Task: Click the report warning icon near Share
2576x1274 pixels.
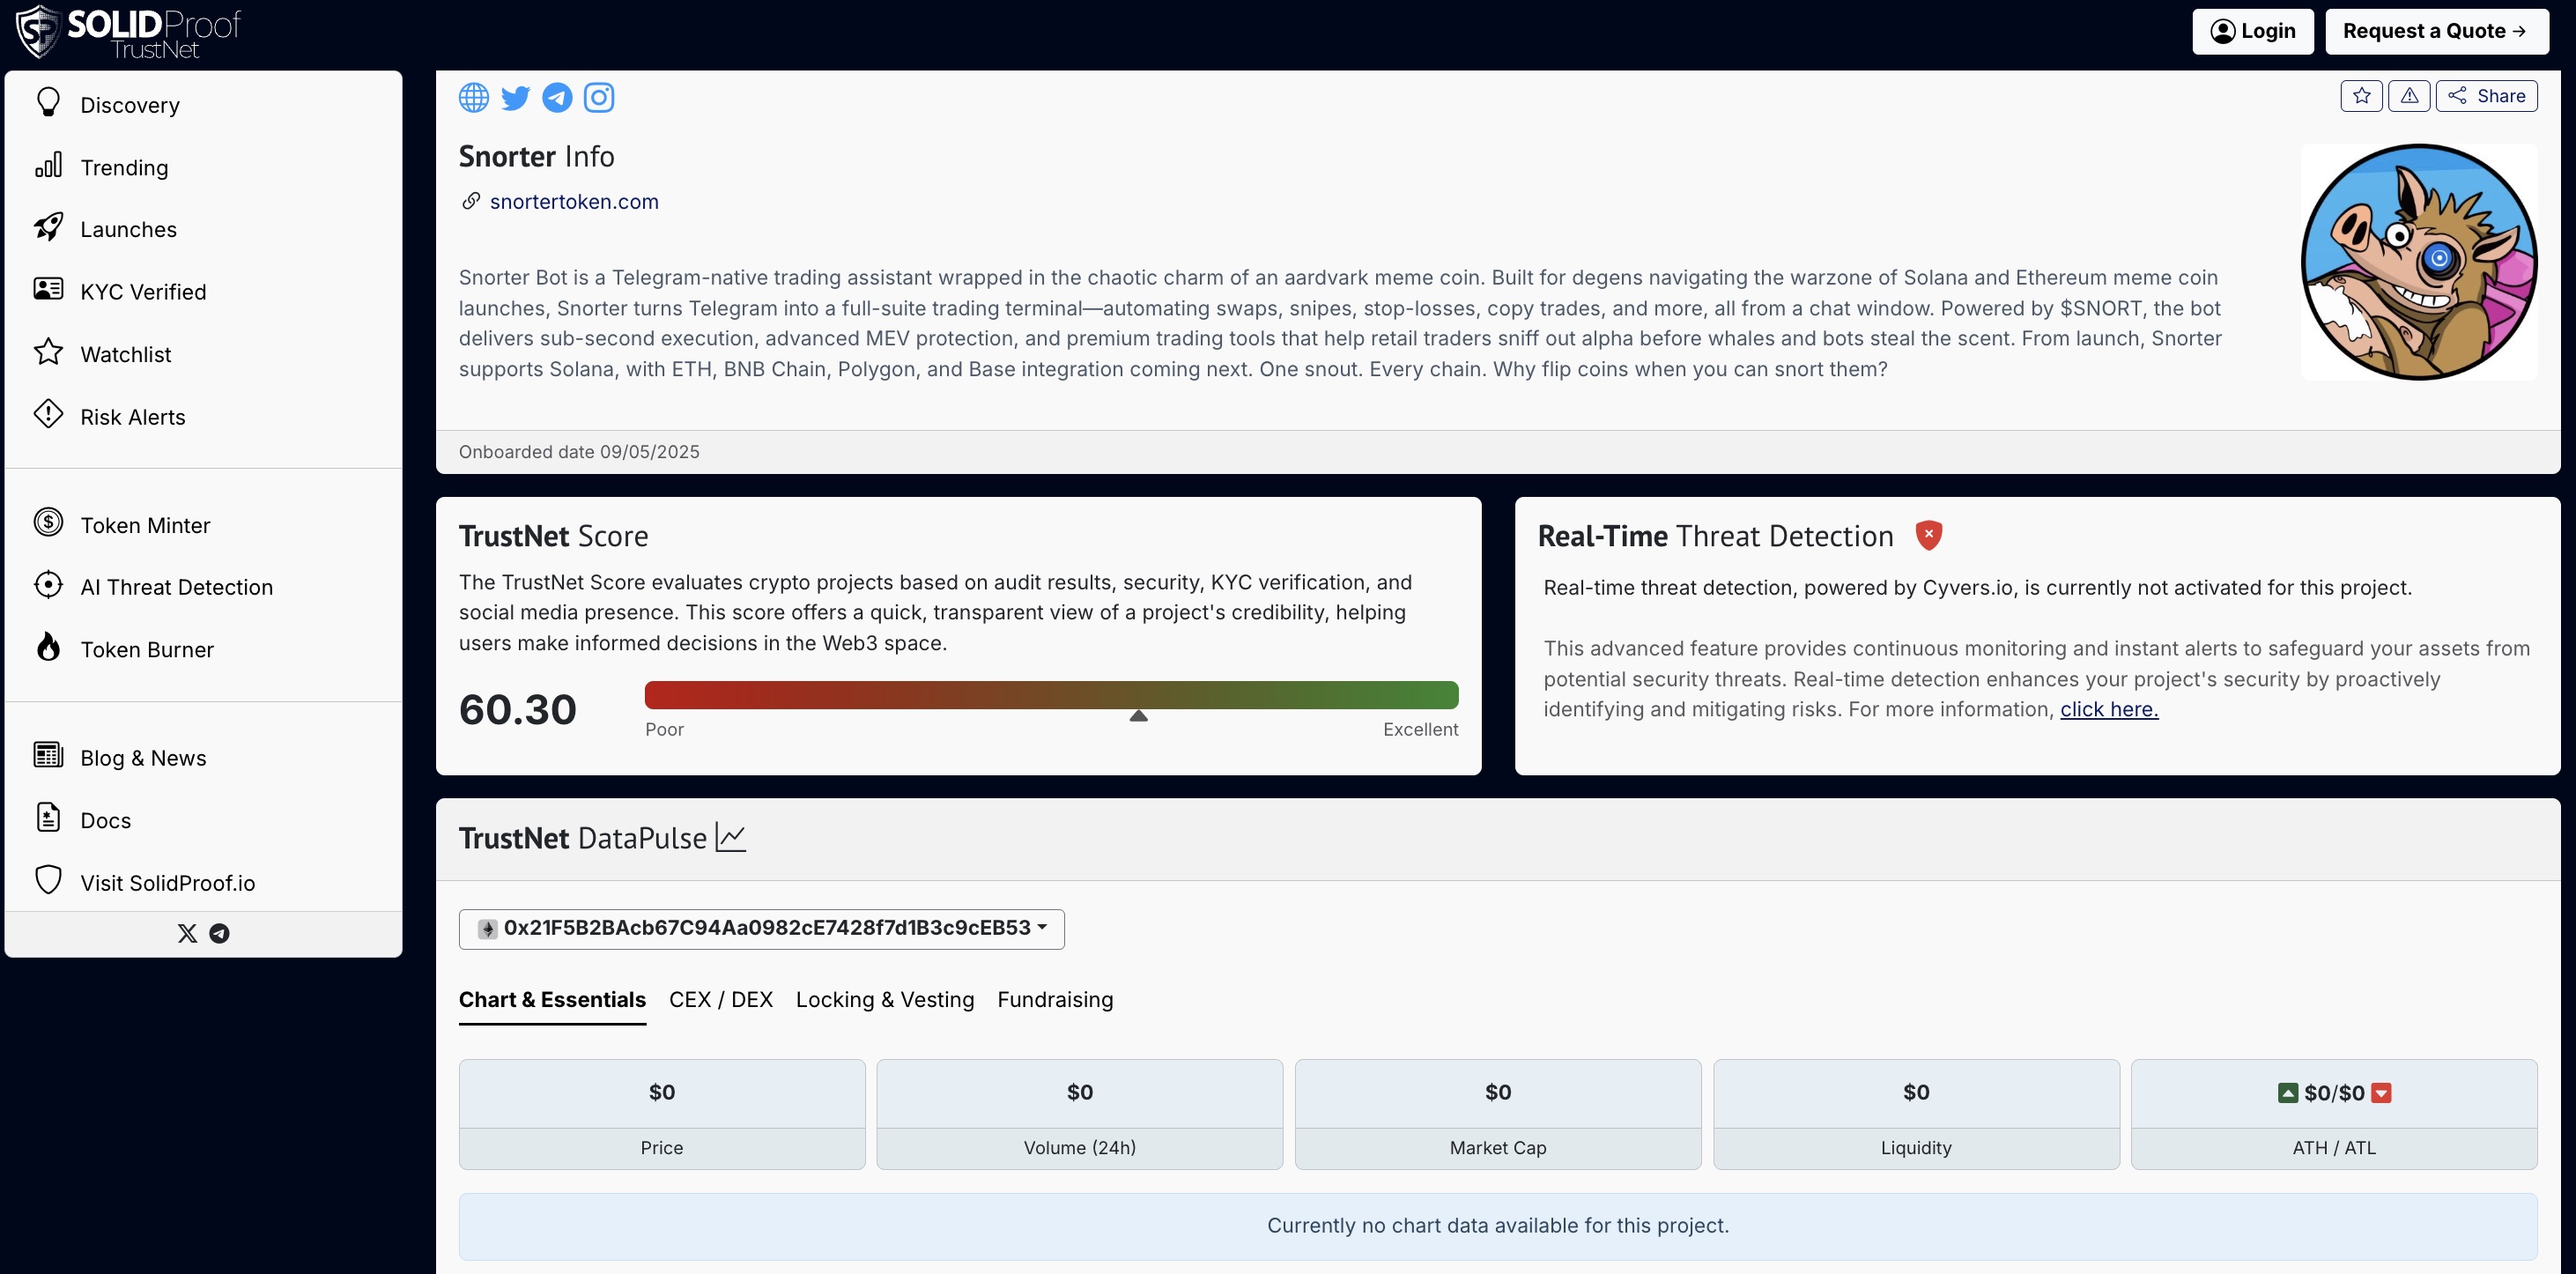Action: click(2409, 95)
